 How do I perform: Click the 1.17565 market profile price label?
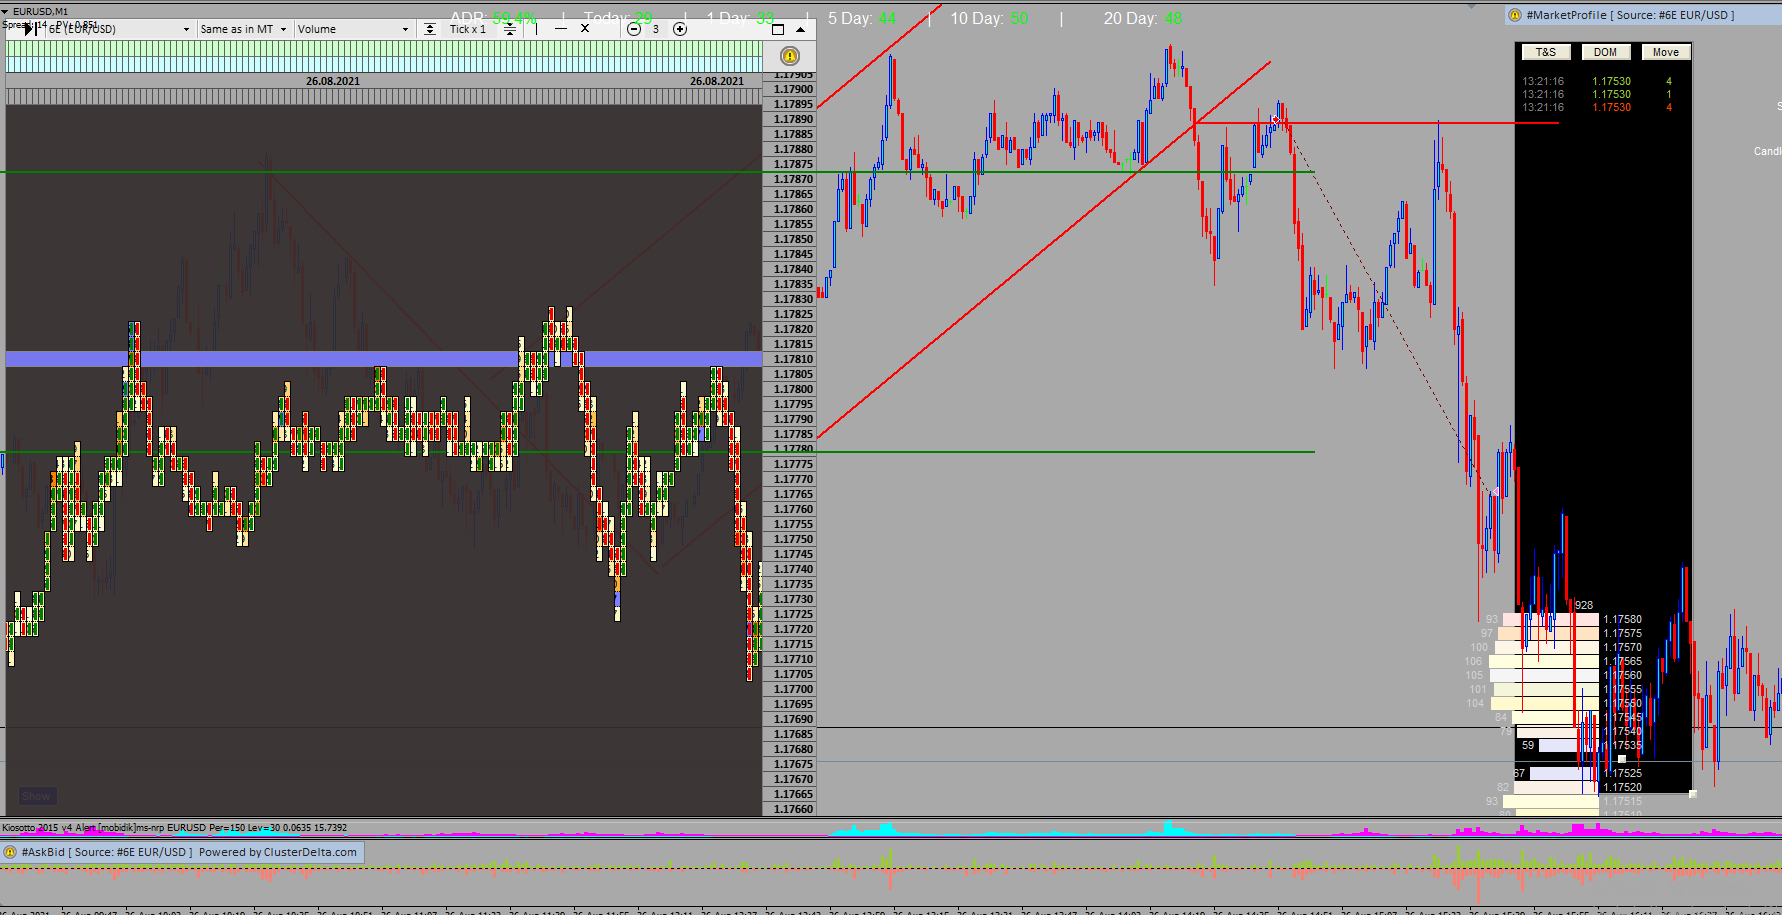pyautogui.click(x=1622, y=661)
